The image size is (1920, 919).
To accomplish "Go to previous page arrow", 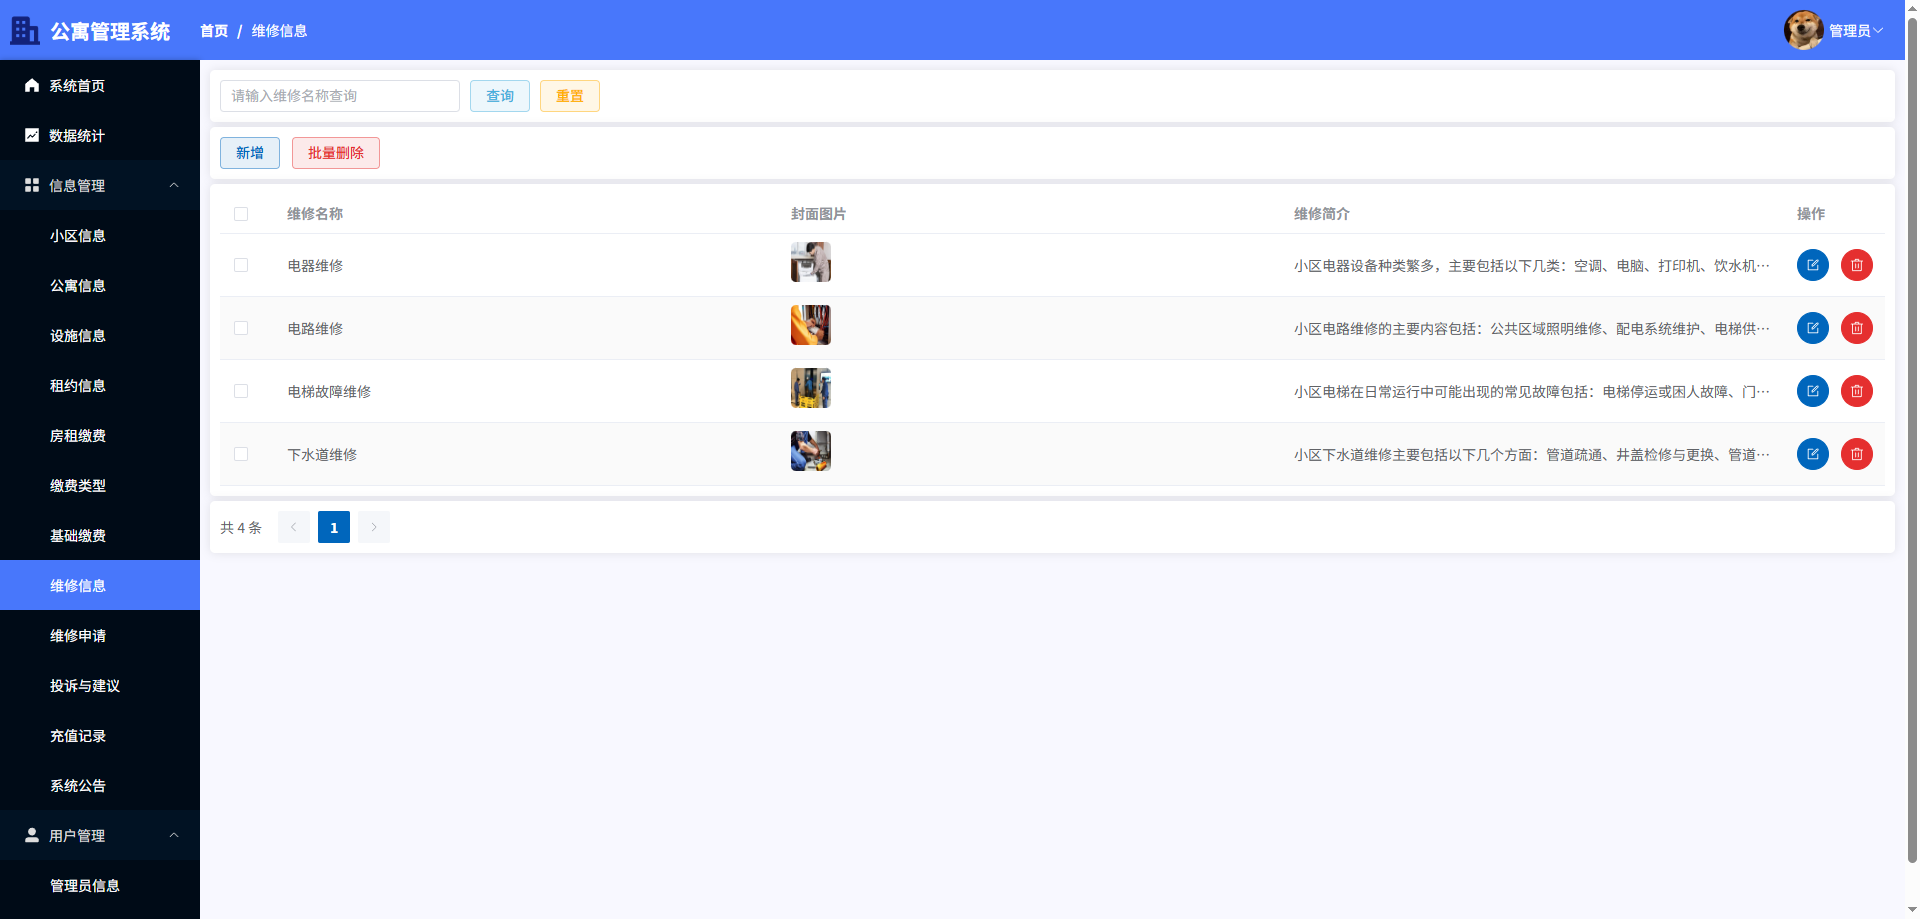I will (x=294, y=527).
